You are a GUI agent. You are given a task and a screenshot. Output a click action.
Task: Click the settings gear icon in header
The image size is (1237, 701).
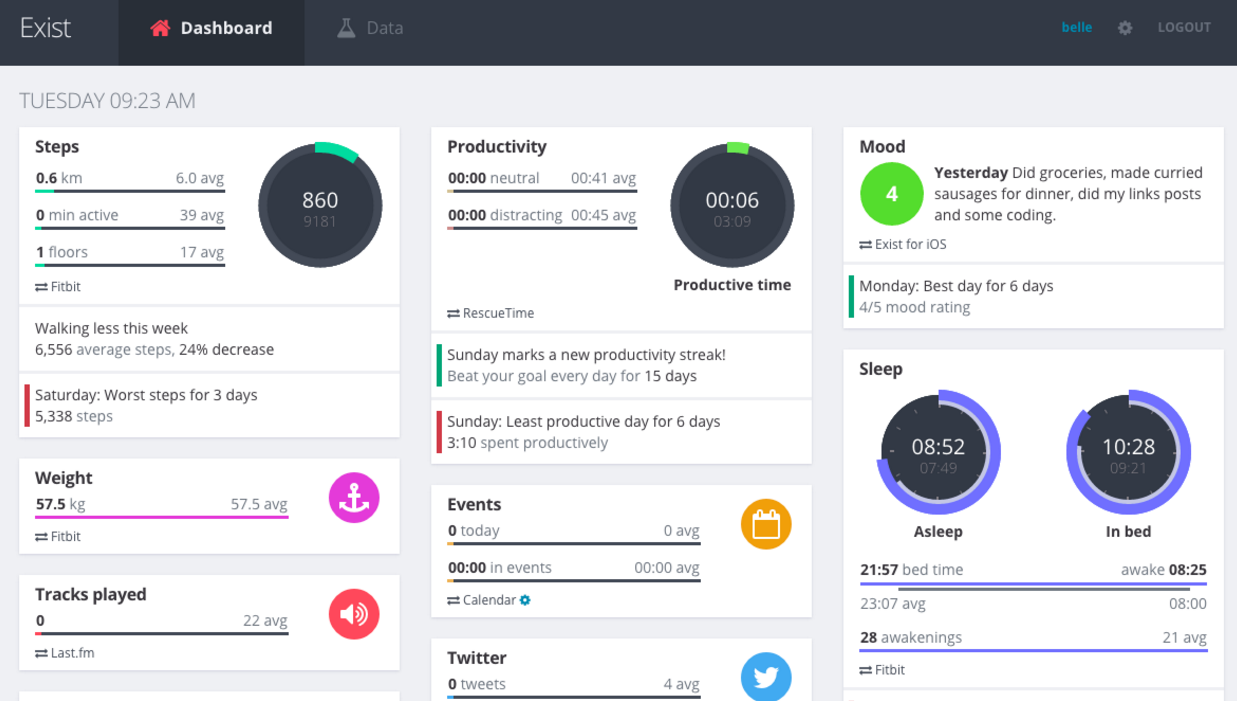click(1125, 28)
